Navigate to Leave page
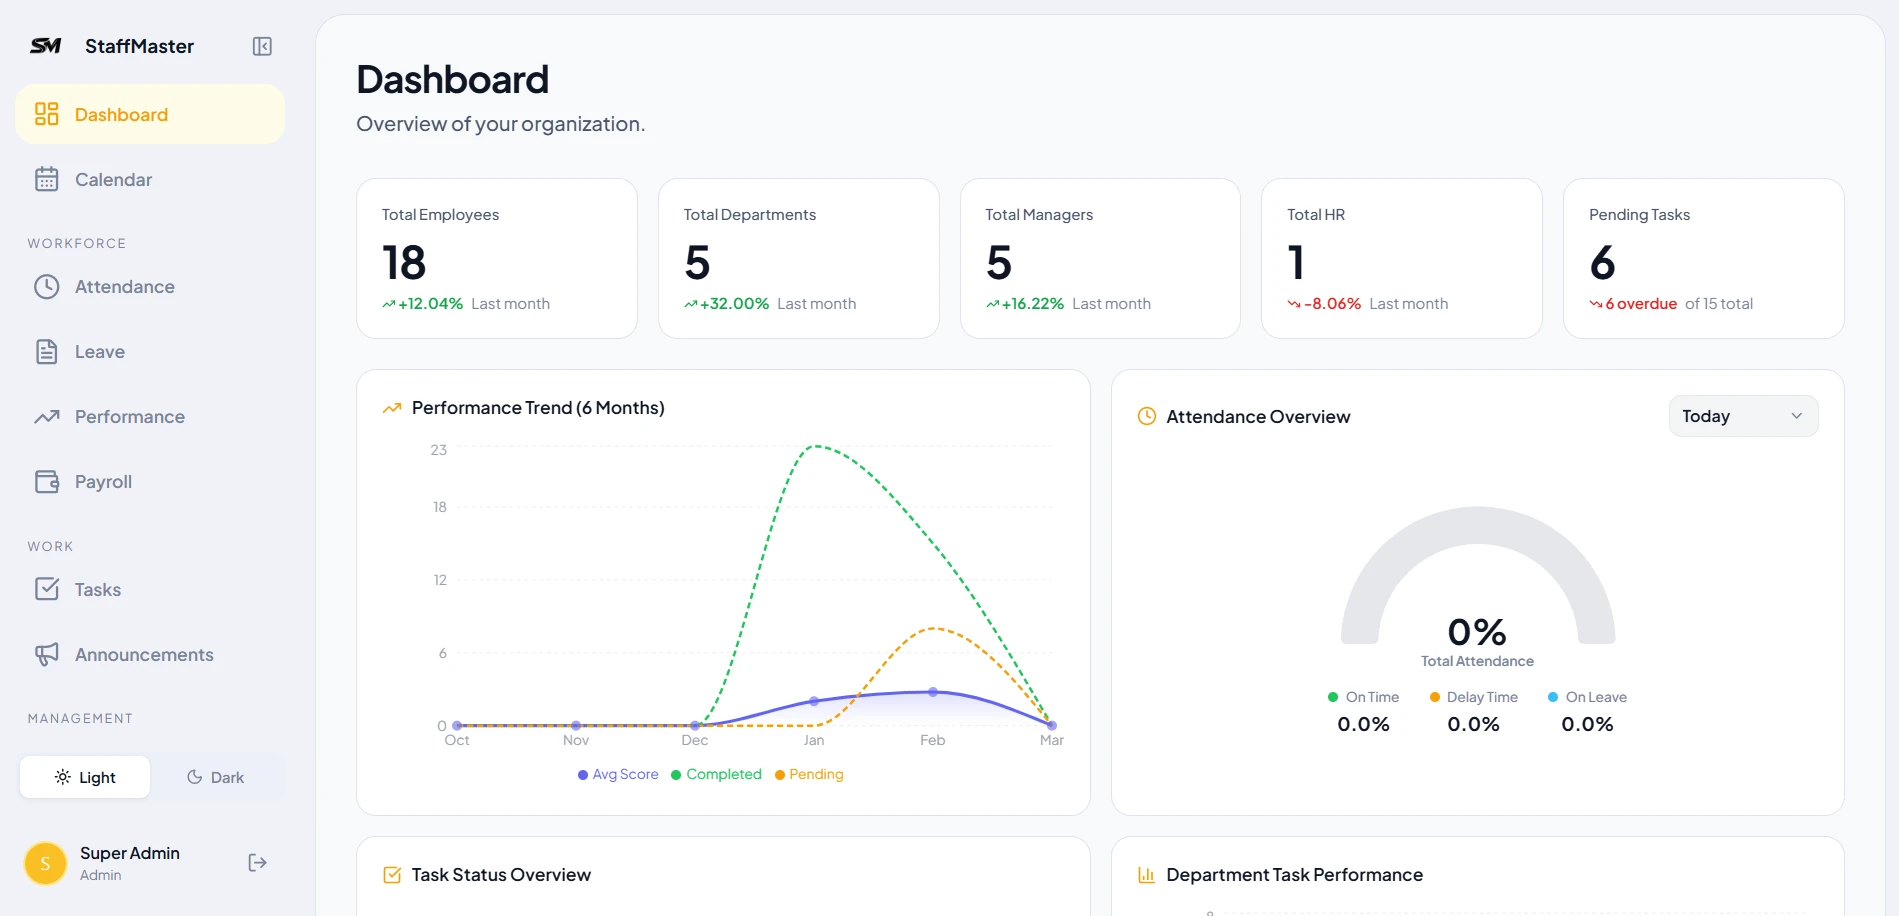 (x=150, y=352)
